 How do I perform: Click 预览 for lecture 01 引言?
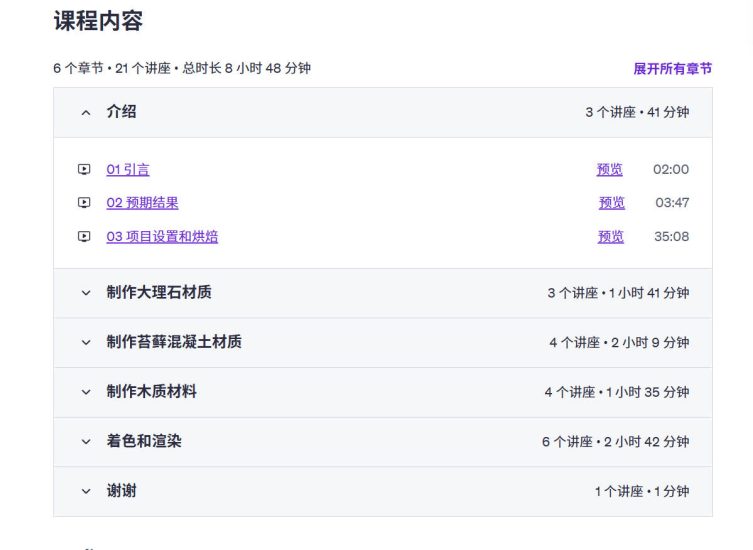(x=609, y=170)
